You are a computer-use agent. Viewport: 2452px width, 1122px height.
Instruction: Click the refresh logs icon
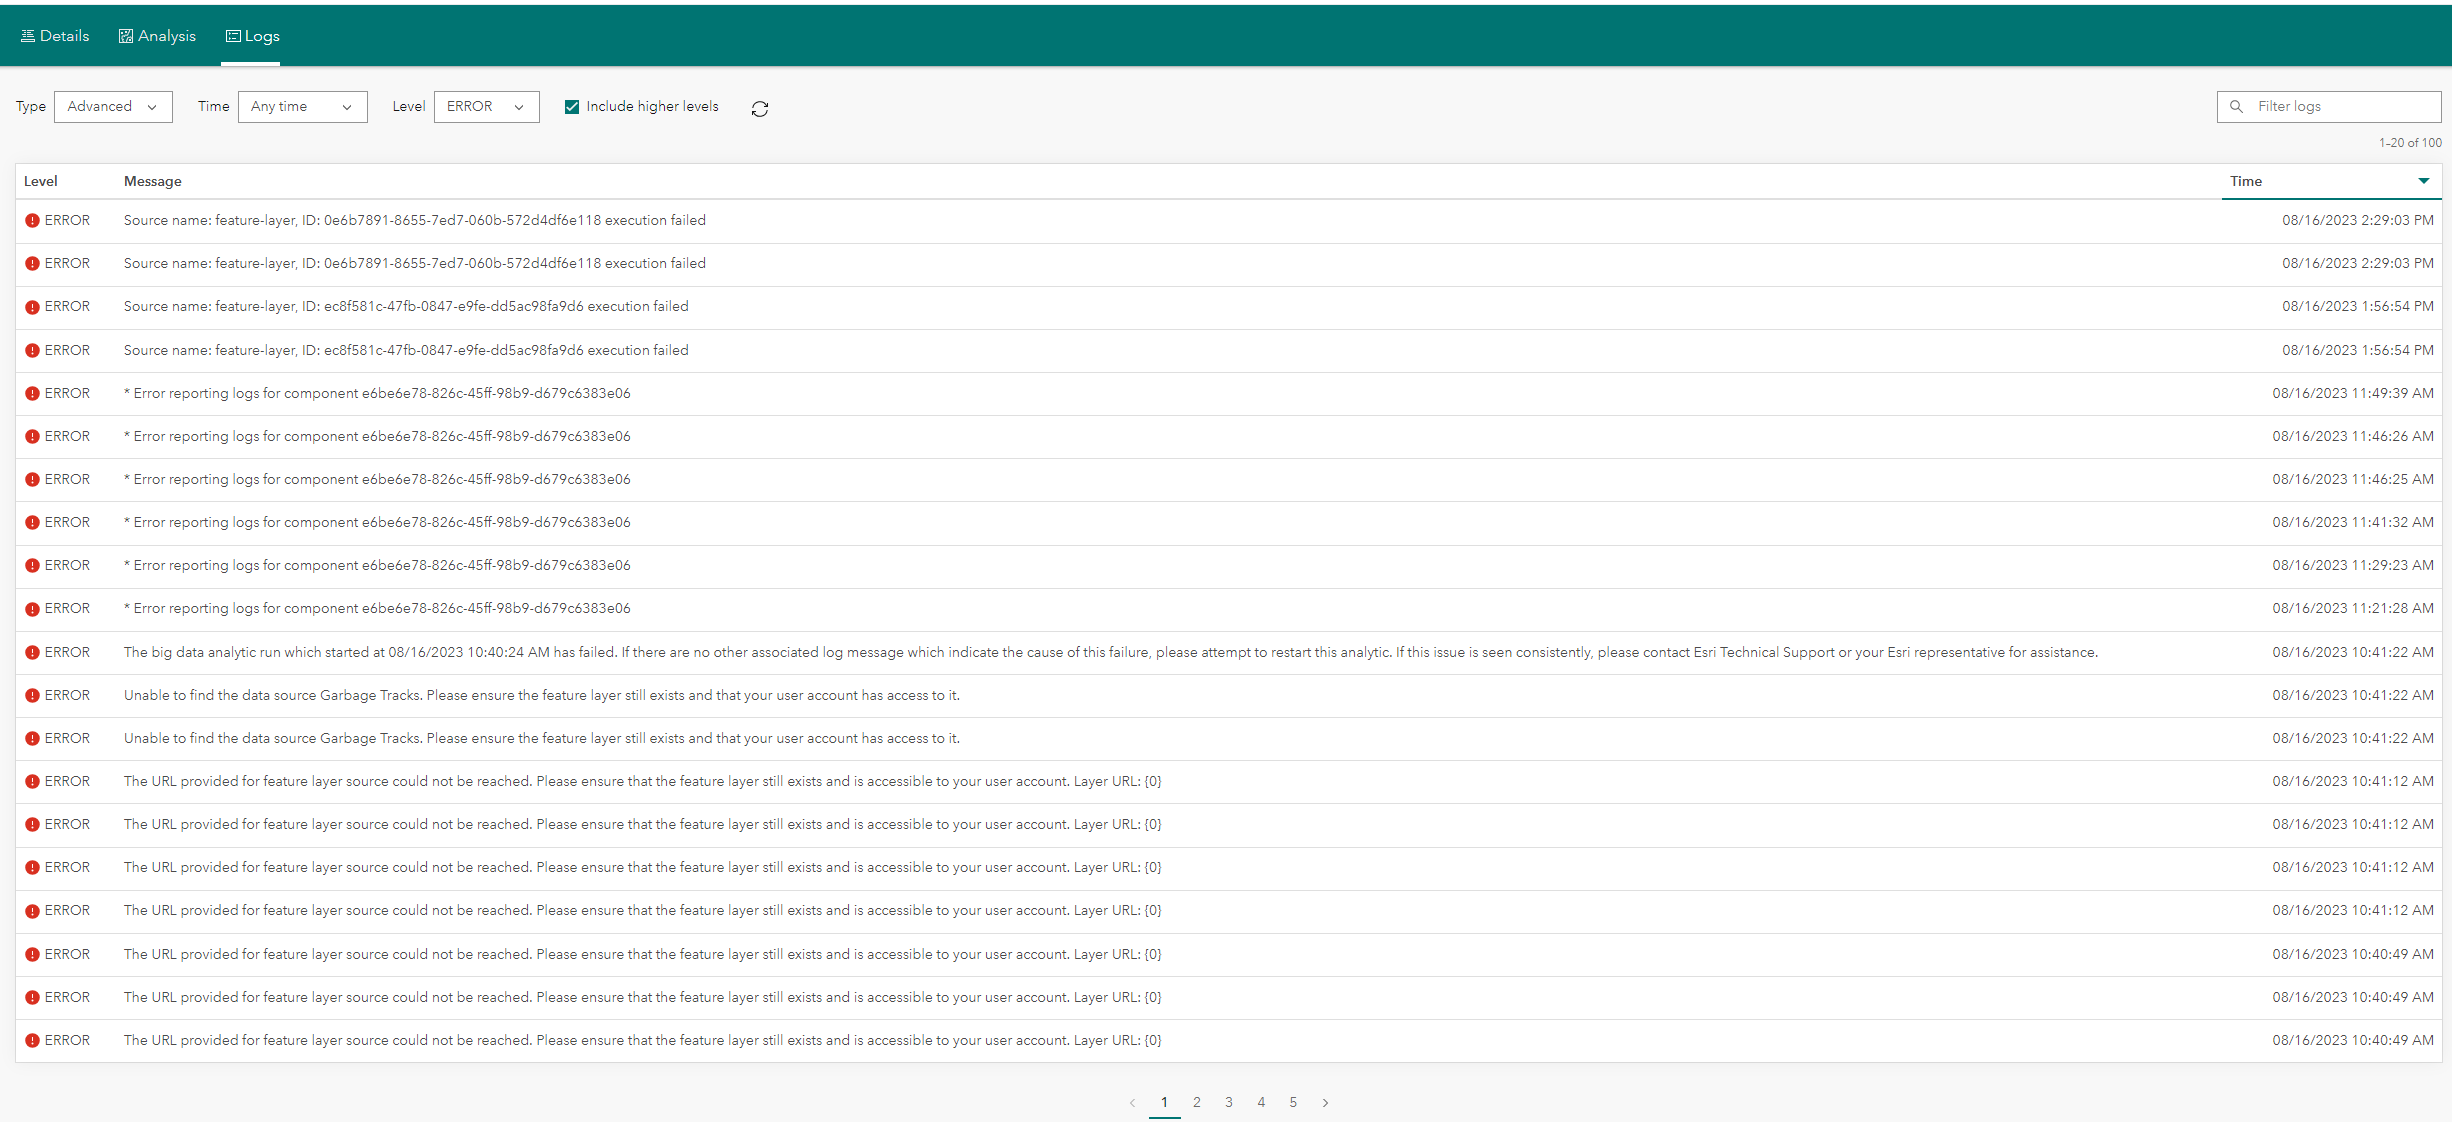pos(760,108)
